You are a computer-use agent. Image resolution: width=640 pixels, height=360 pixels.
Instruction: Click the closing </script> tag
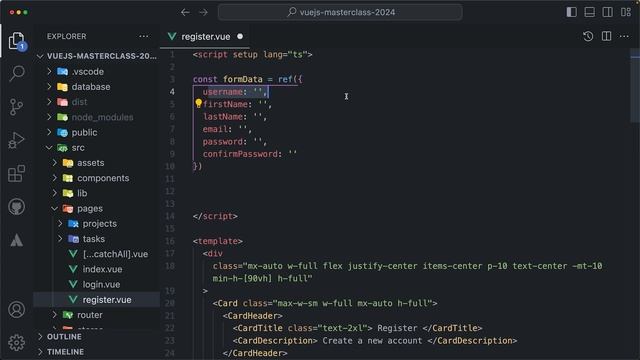pyautogui.click(x=215, y=216)
